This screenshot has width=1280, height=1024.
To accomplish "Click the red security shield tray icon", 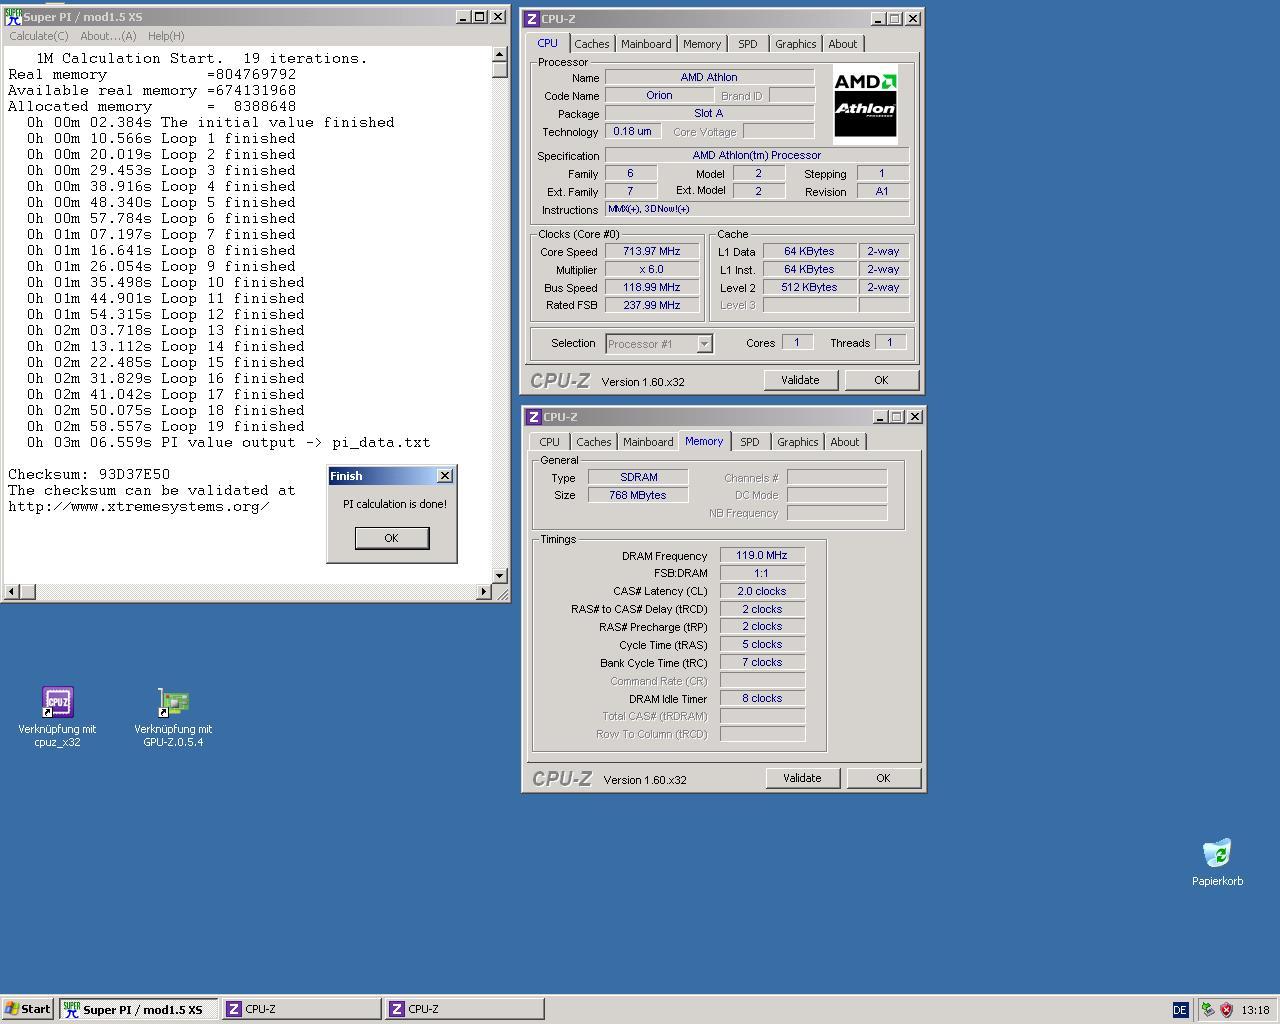I will coord(1226,1010).
